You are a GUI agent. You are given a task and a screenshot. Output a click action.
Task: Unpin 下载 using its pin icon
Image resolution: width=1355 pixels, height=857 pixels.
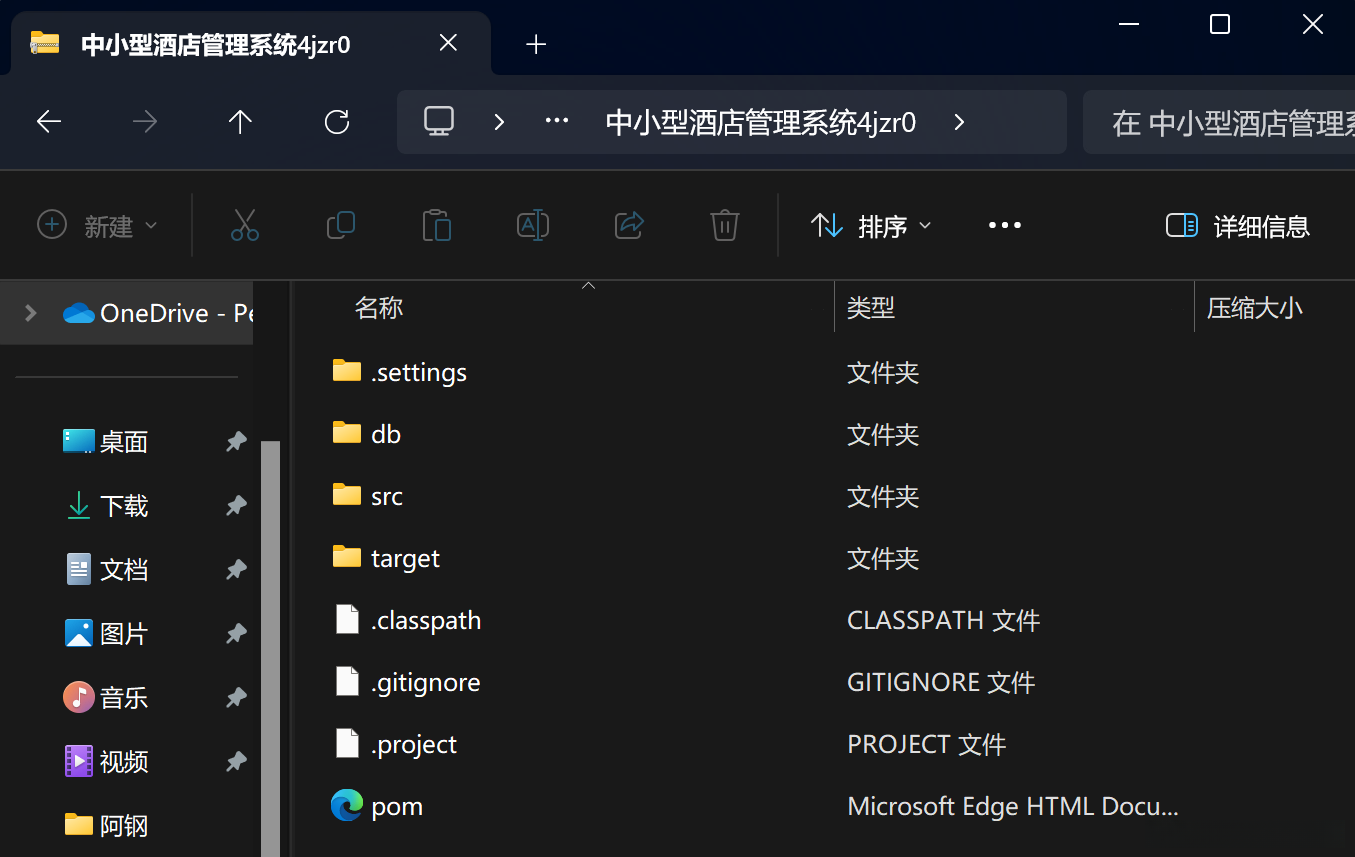236,506
